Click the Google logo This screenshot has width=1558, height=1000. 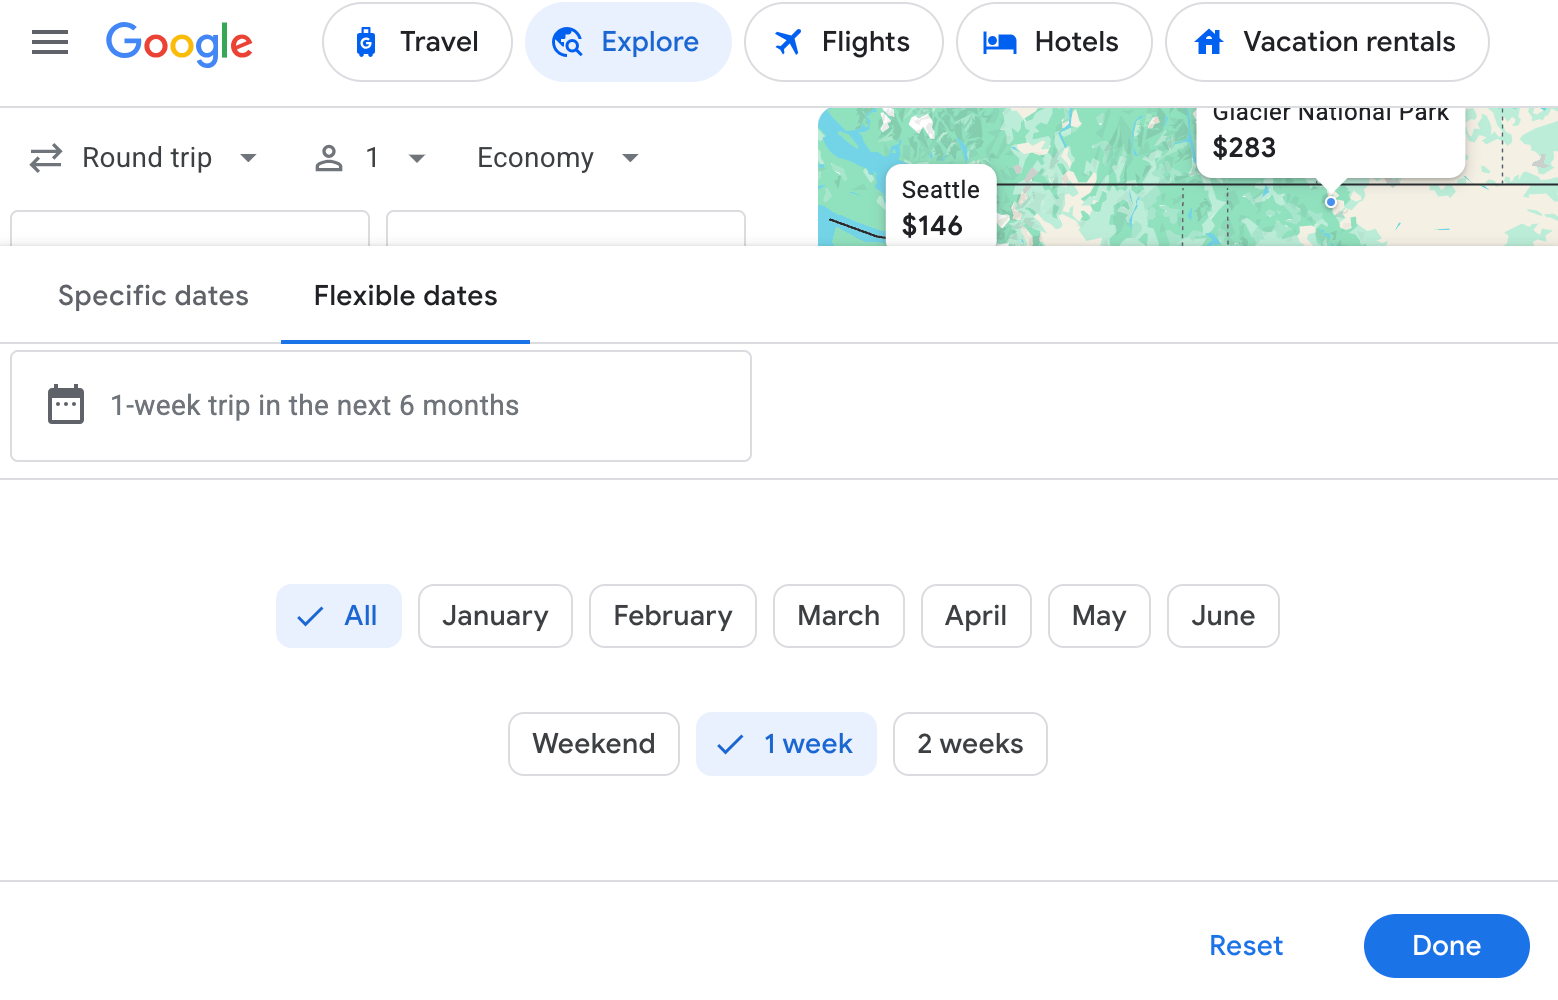tap(179, 44)
